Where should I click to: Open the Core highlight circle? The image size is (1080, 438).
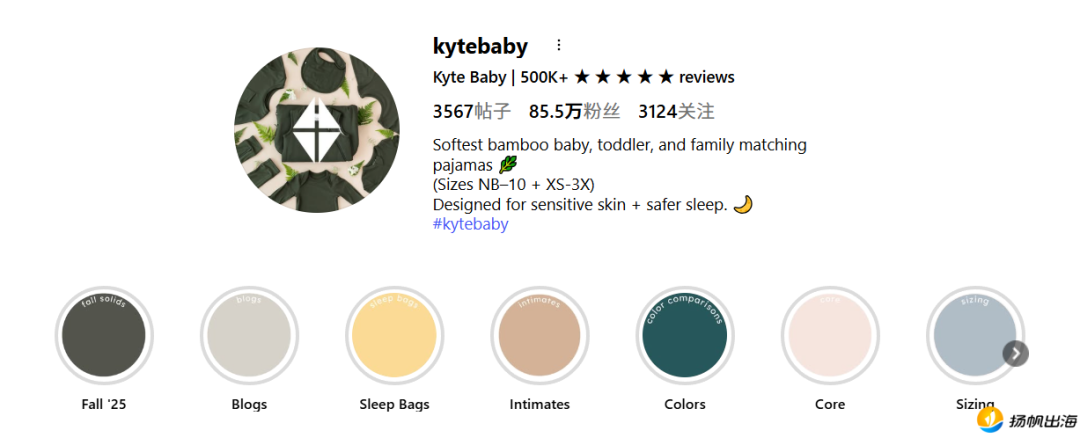point(829,336)
